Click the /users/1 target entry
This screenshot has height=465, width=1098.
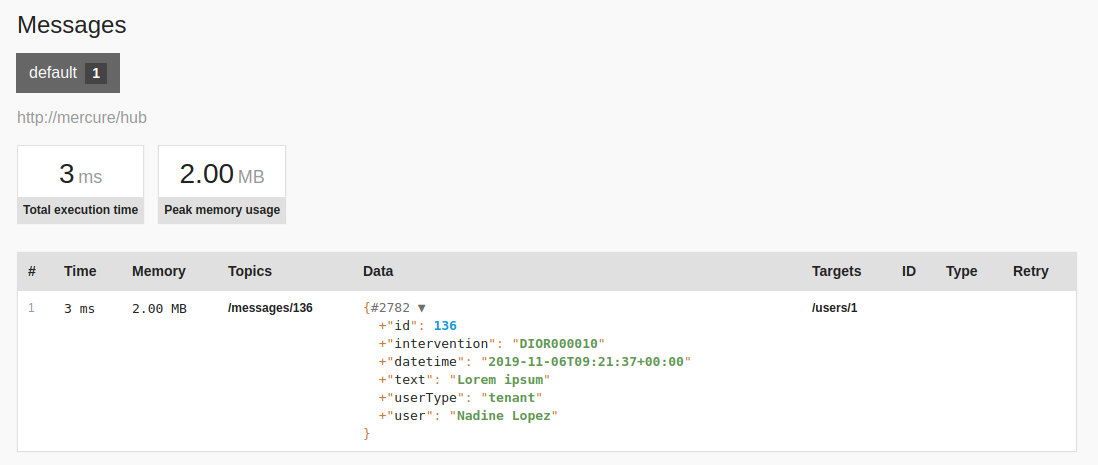834,308
